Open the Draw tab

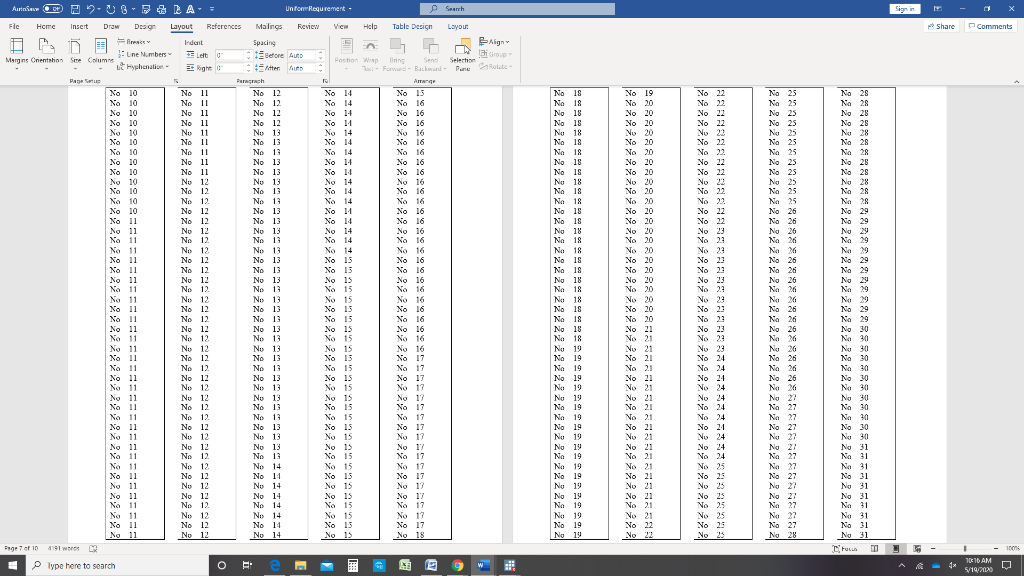(111, 26)
